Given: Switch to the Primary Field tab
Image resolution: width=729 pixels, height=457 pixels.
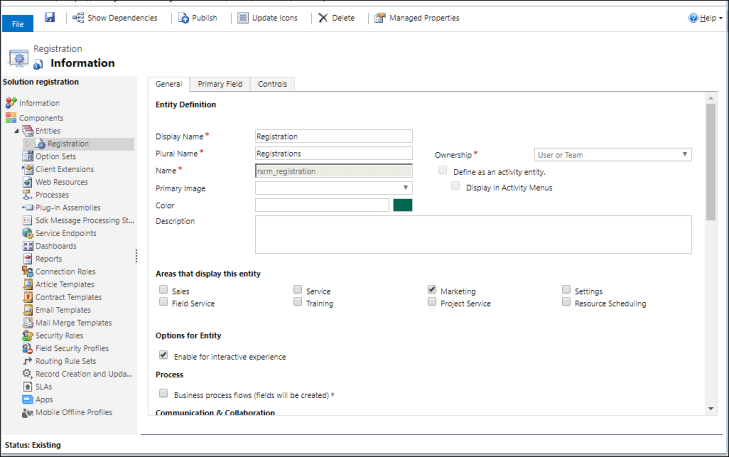Looking at the screenshot, I should click(218, 84).
